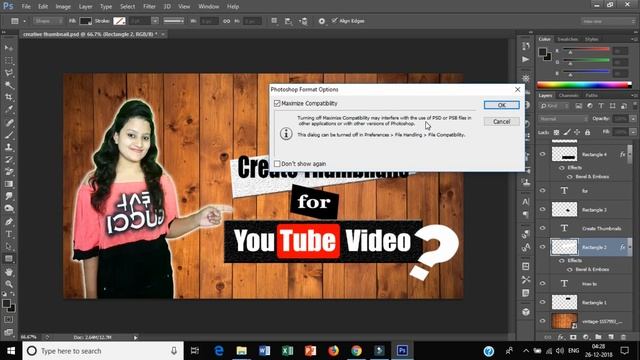The width and height of the screenshot is (640, 360).
Task: Switch to the Swatches tab
Action: (567, 39)
